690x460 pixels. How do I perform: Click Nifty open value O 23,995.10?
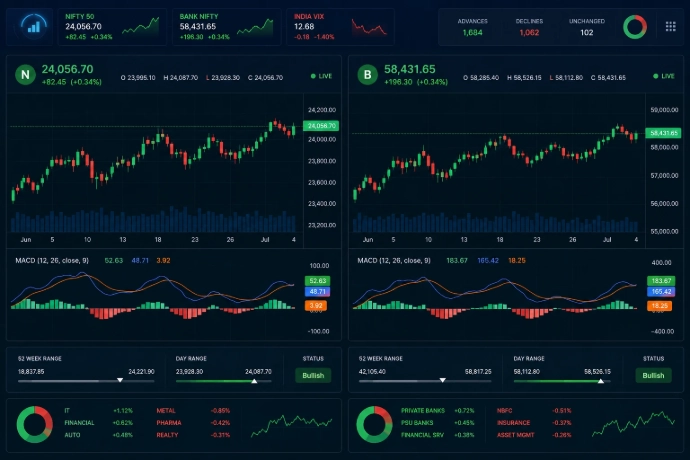point(138,78)
